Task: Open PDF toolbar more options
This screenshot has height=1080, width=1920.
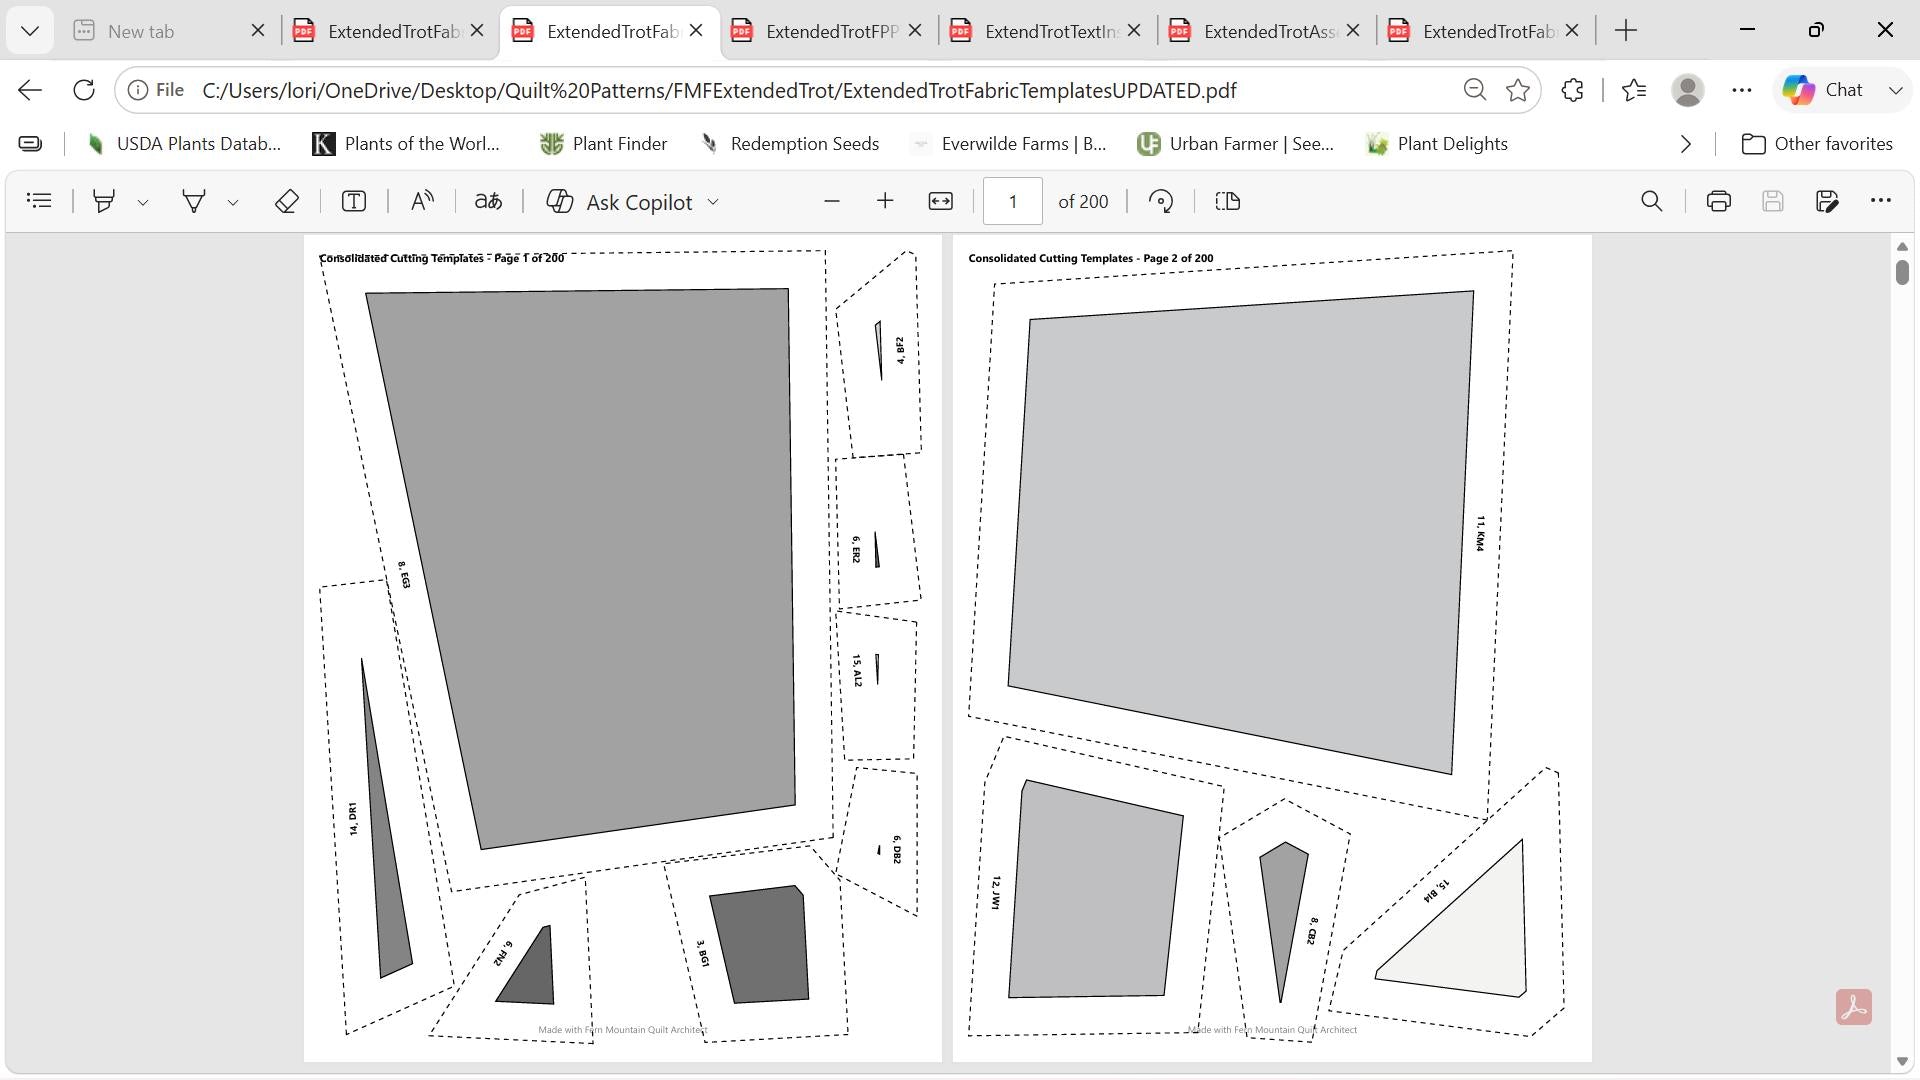Action: pos(1881,201)
